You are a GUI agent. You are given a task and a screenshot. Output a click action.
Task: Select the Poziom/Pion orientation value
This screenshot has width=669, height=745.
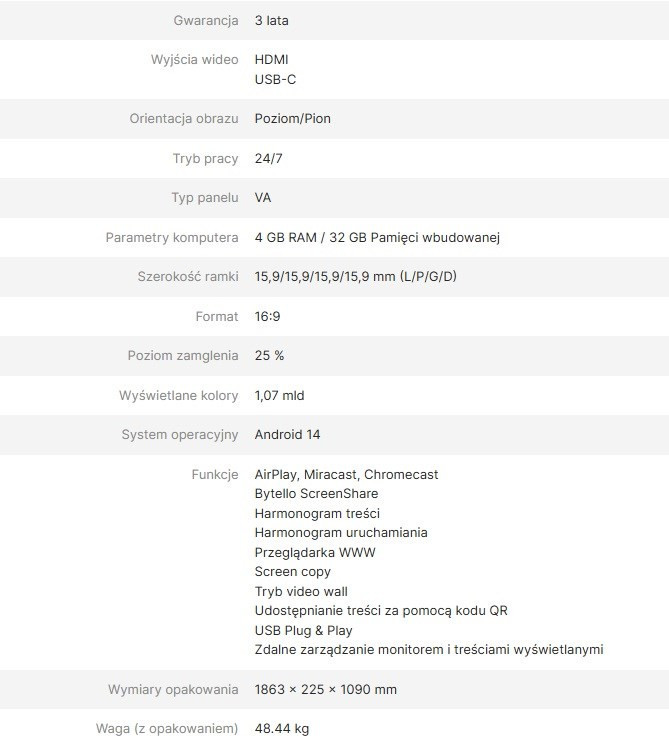[x=292, y=119]
